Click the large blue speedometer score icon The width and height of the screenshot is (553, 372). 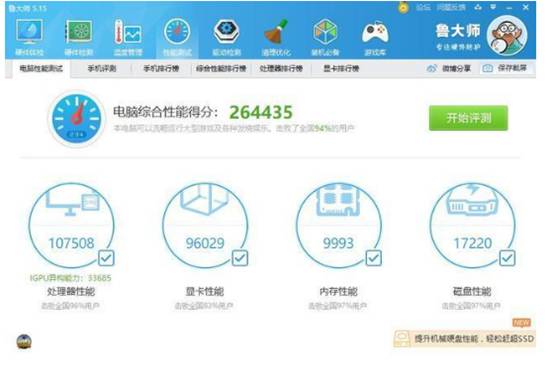tap(77, 119)
